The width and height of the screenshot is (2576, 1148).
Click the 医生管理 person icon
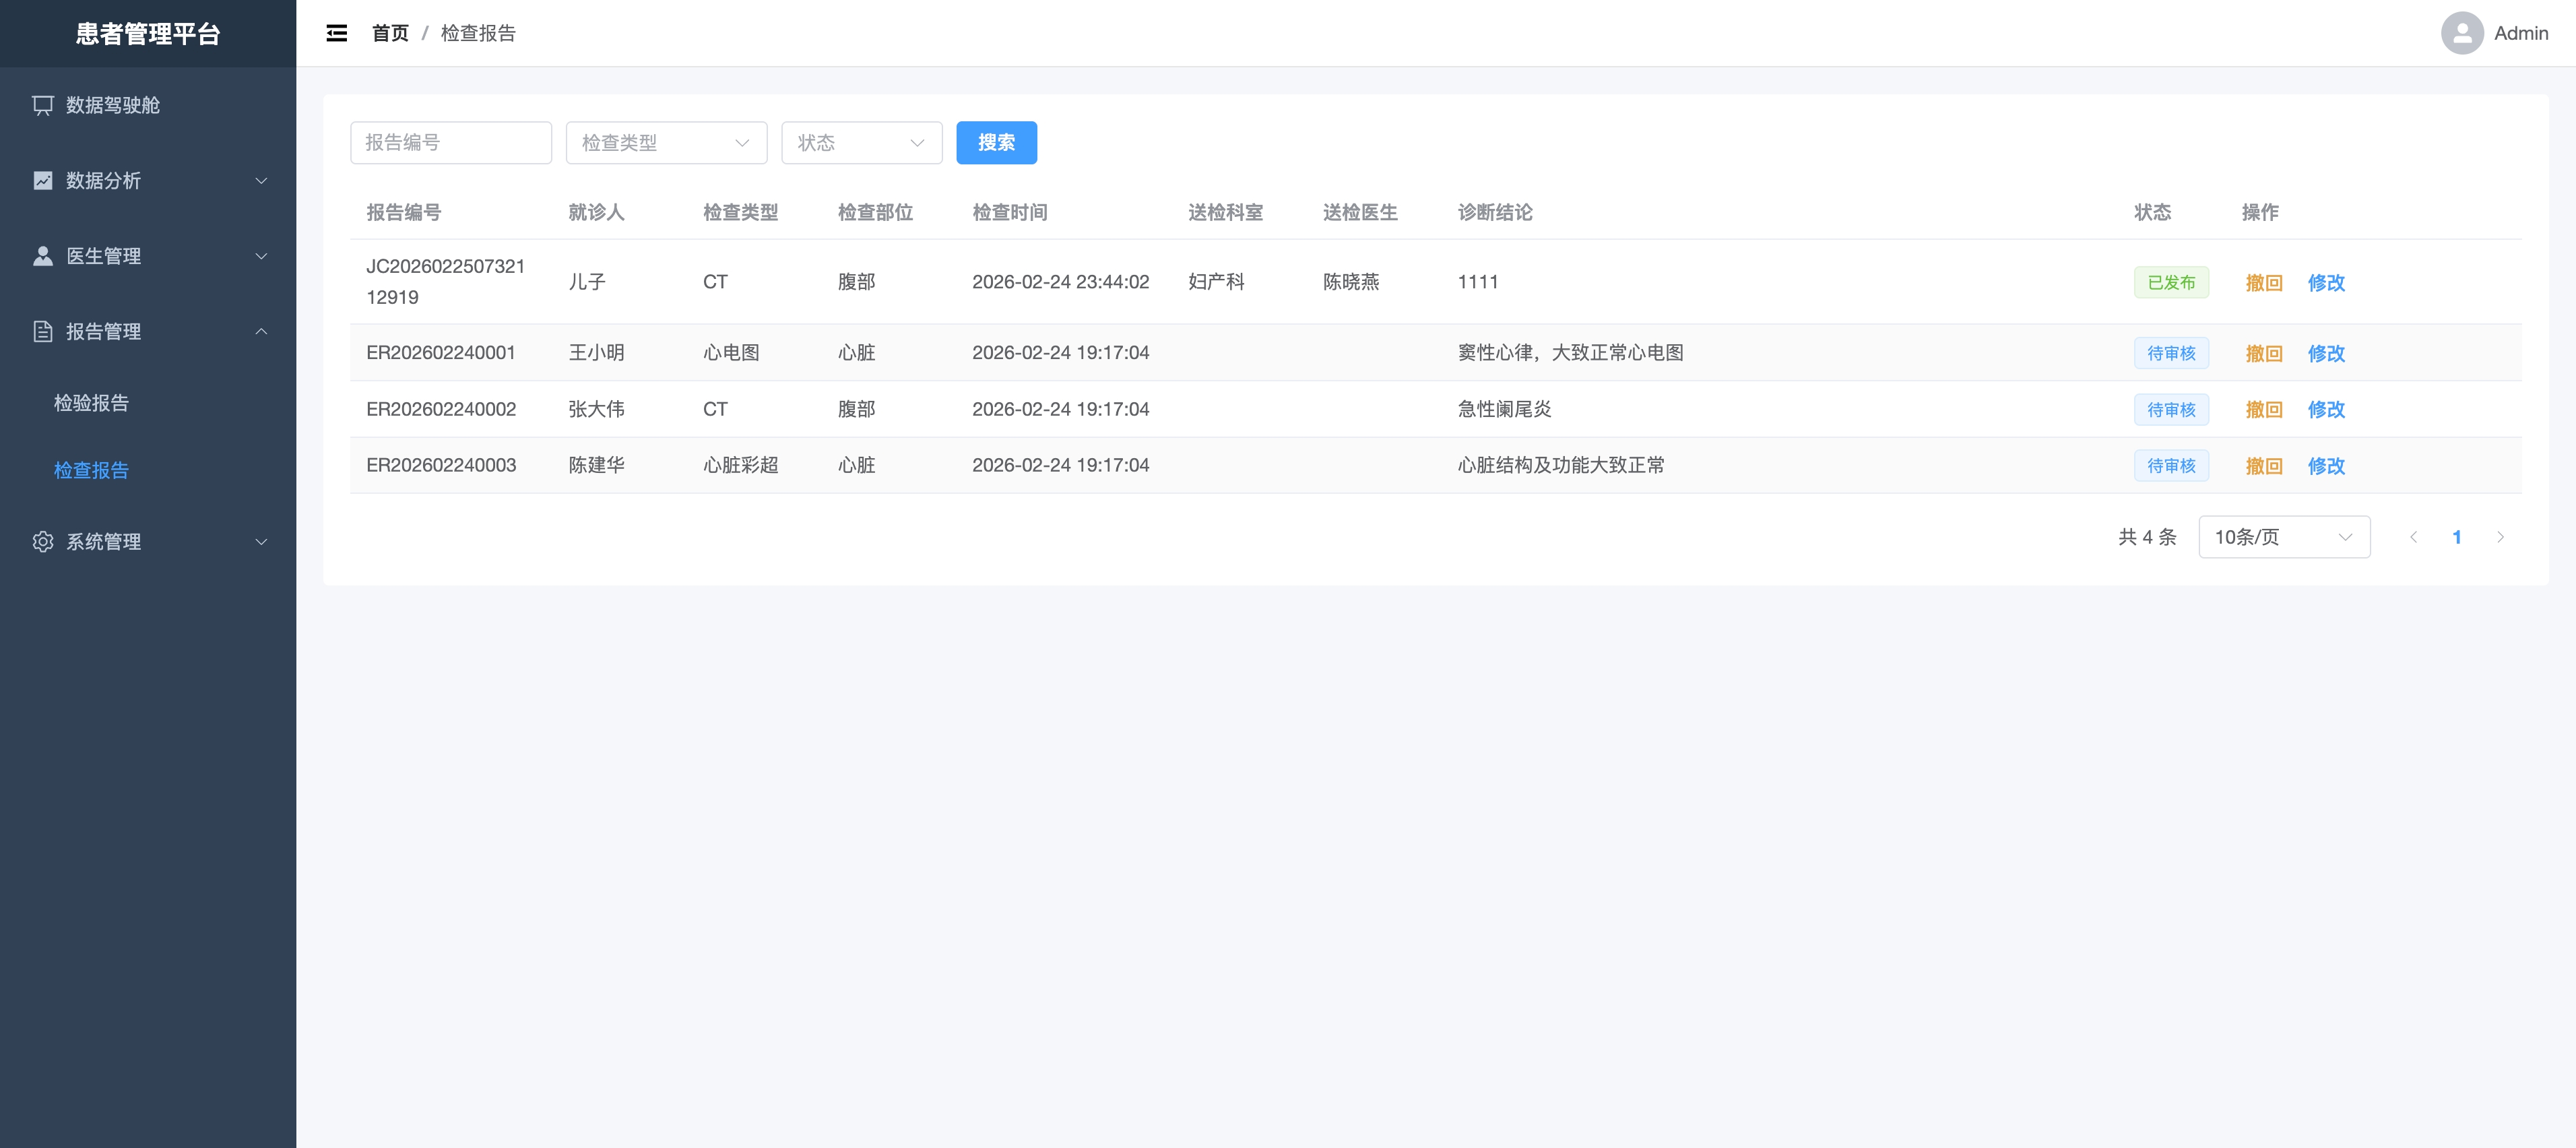pos(43,256)
